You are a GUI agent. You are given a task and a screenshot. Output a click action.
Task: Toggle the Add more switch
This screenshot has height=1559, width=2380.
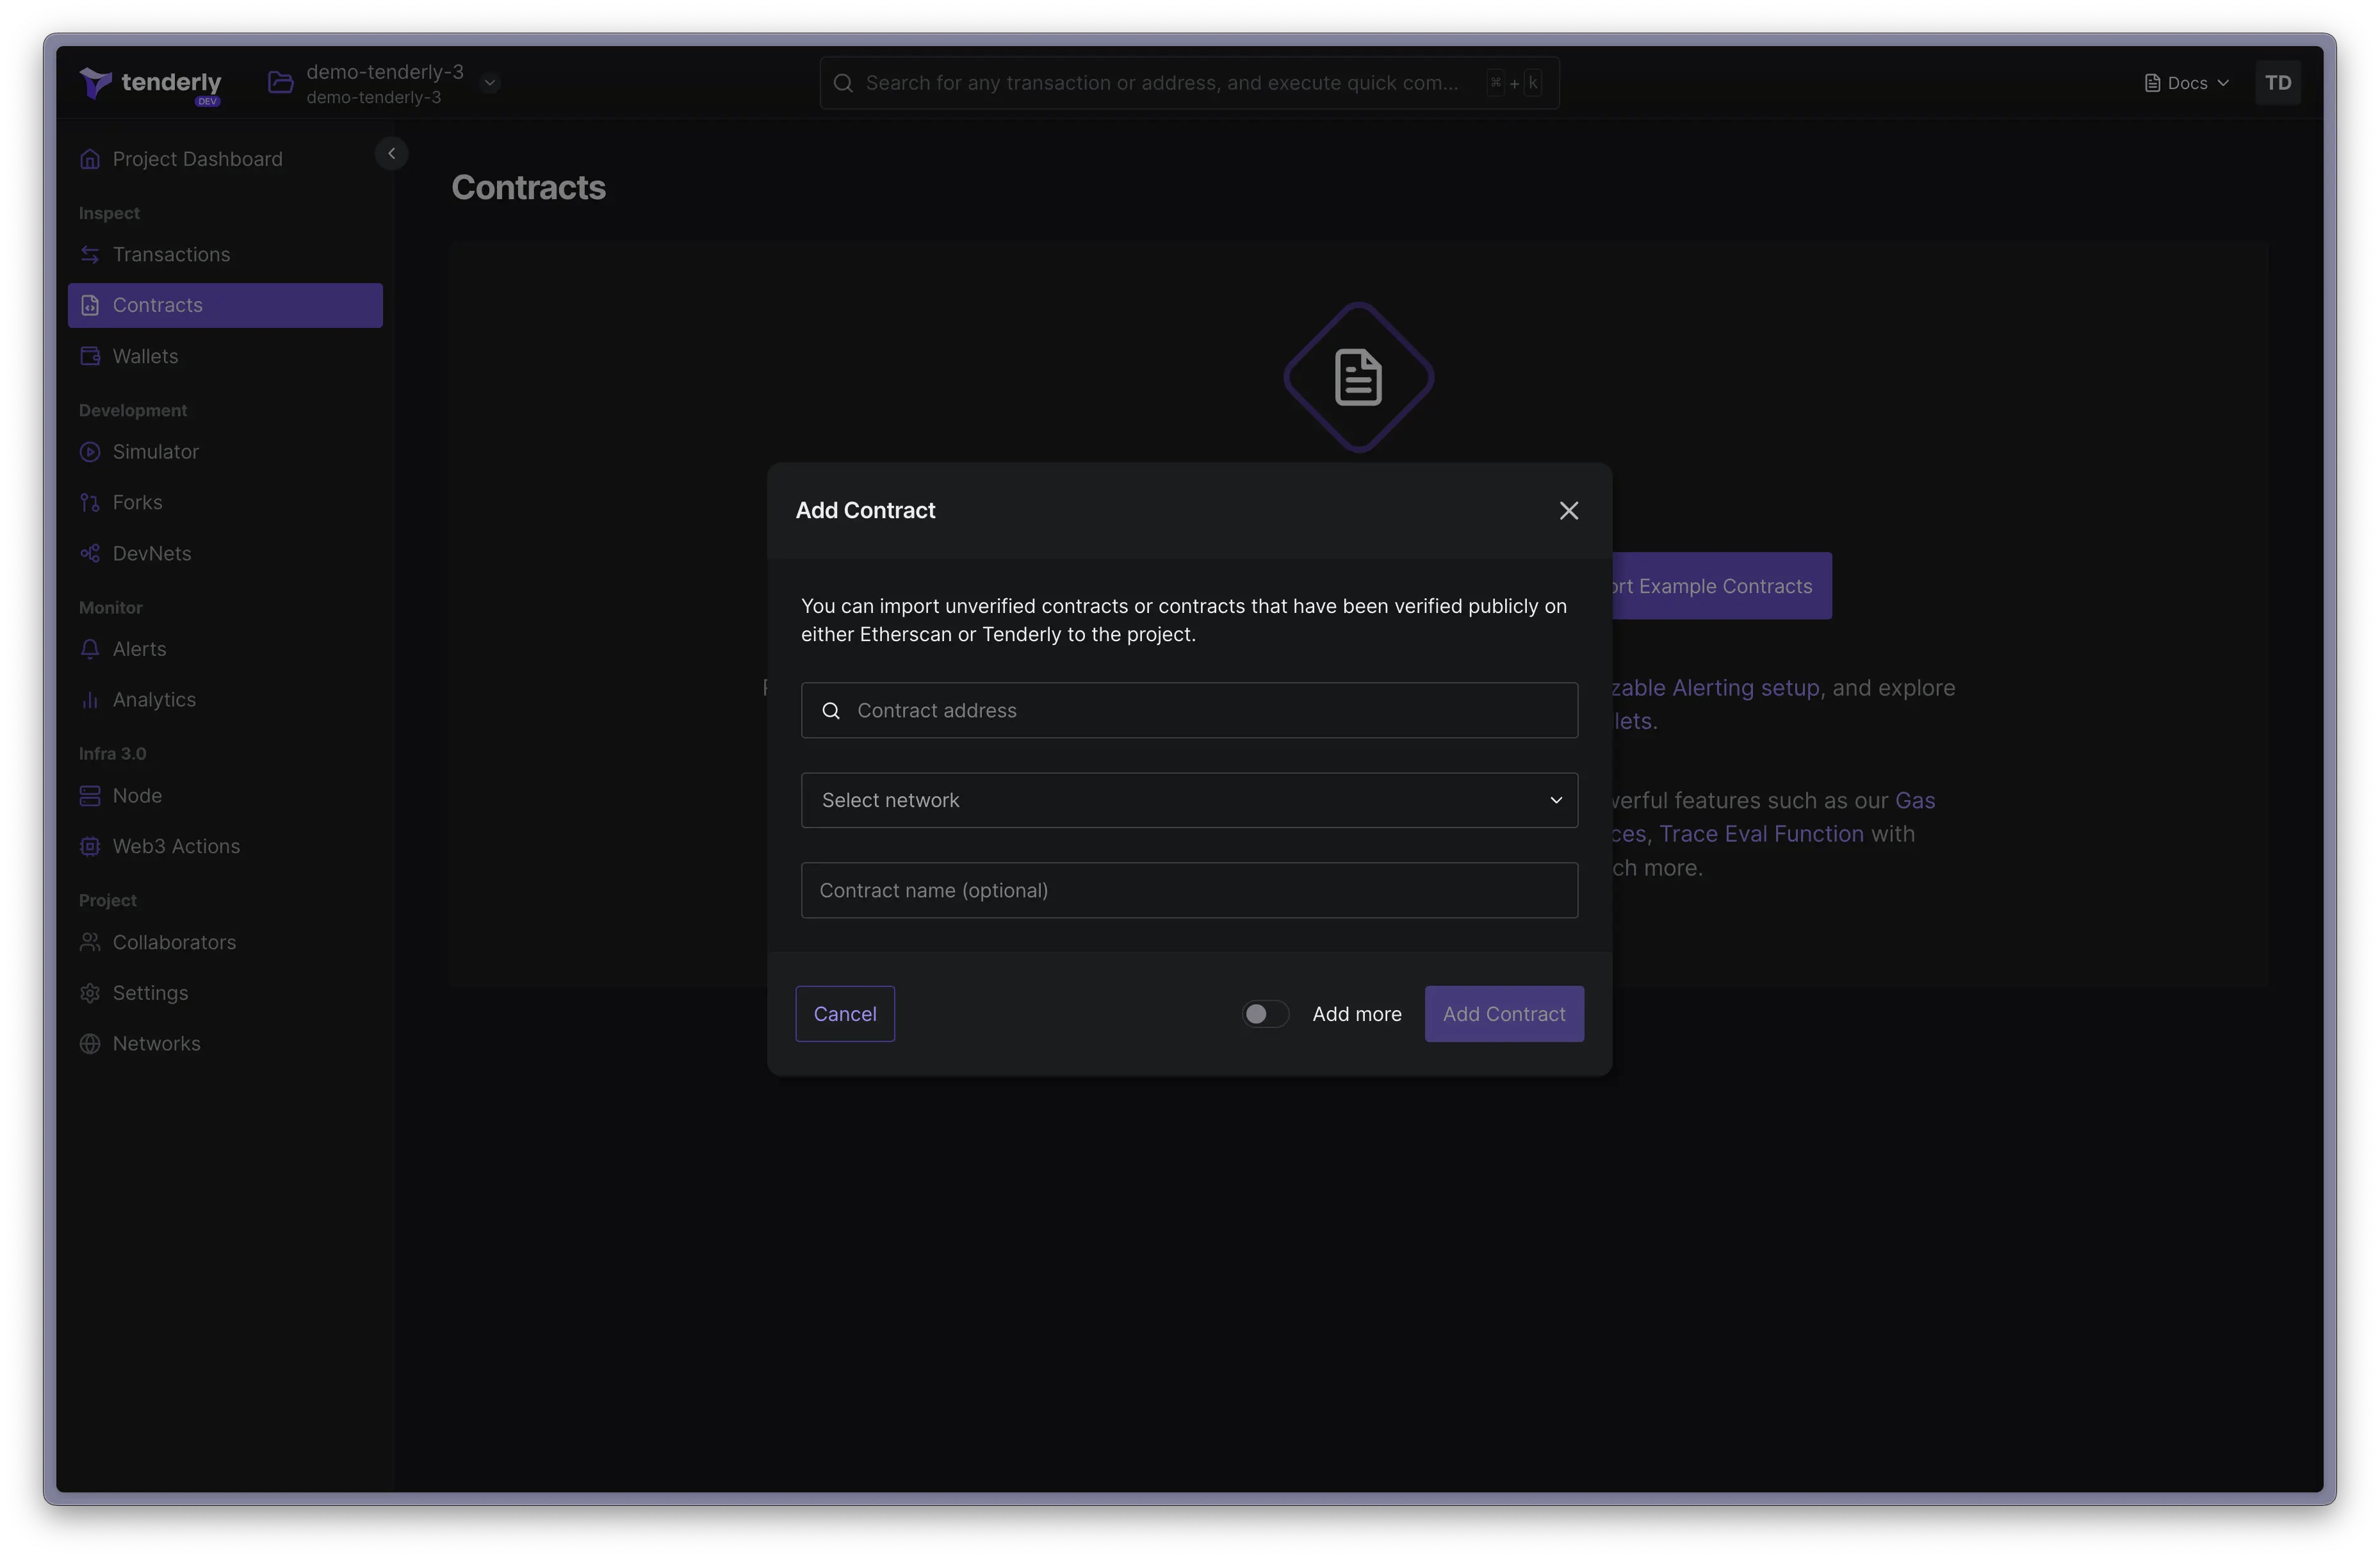point(1265,1013)
